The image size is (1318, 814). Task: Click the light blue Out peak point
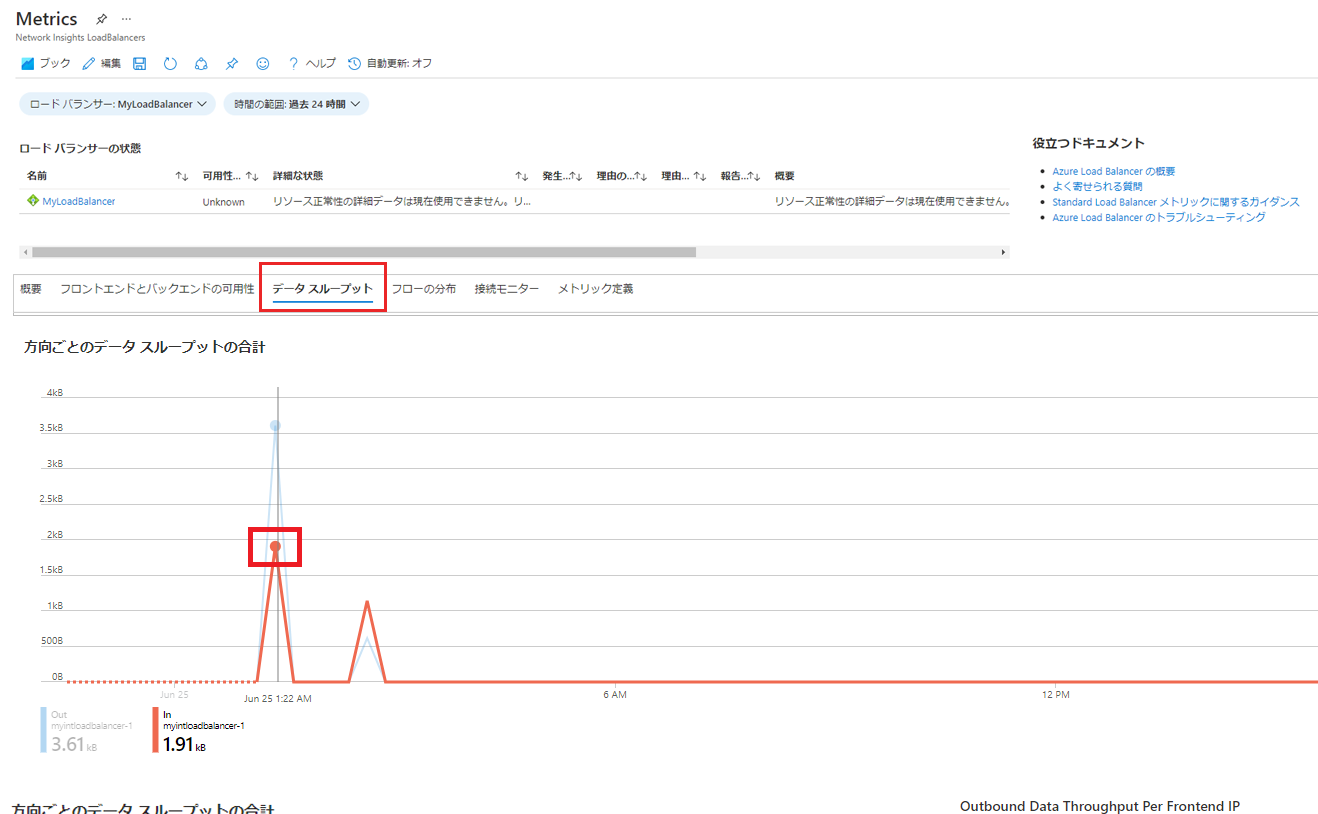[x=275, y=426]
